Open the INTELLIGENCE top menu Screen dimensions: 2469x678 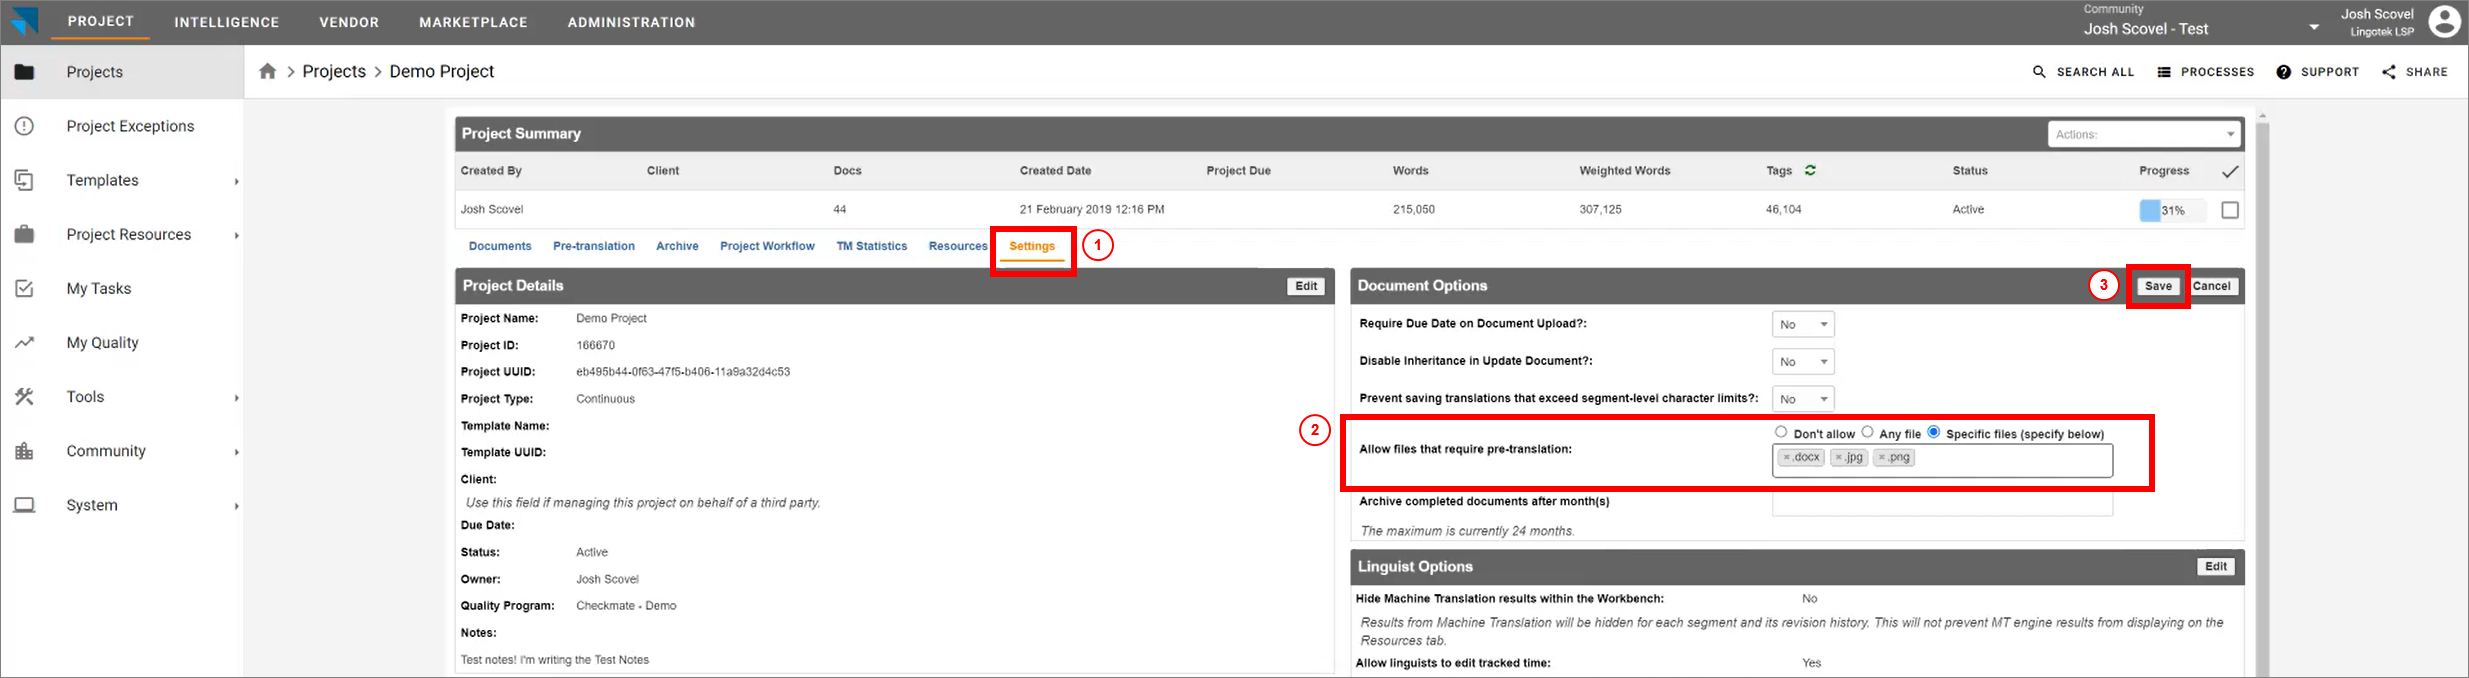click(227, 22)
